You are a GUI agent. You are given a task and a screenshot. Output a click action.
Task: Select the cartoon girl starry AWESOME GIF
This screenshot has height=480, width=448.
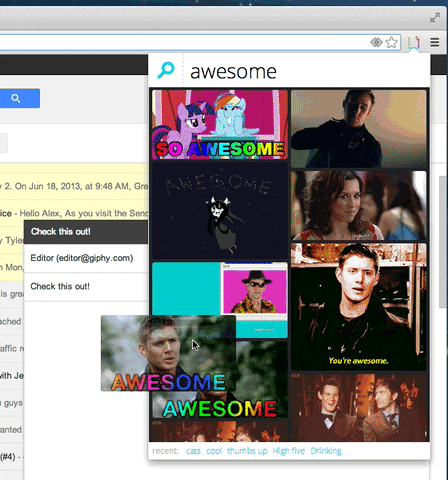(220, 211)
